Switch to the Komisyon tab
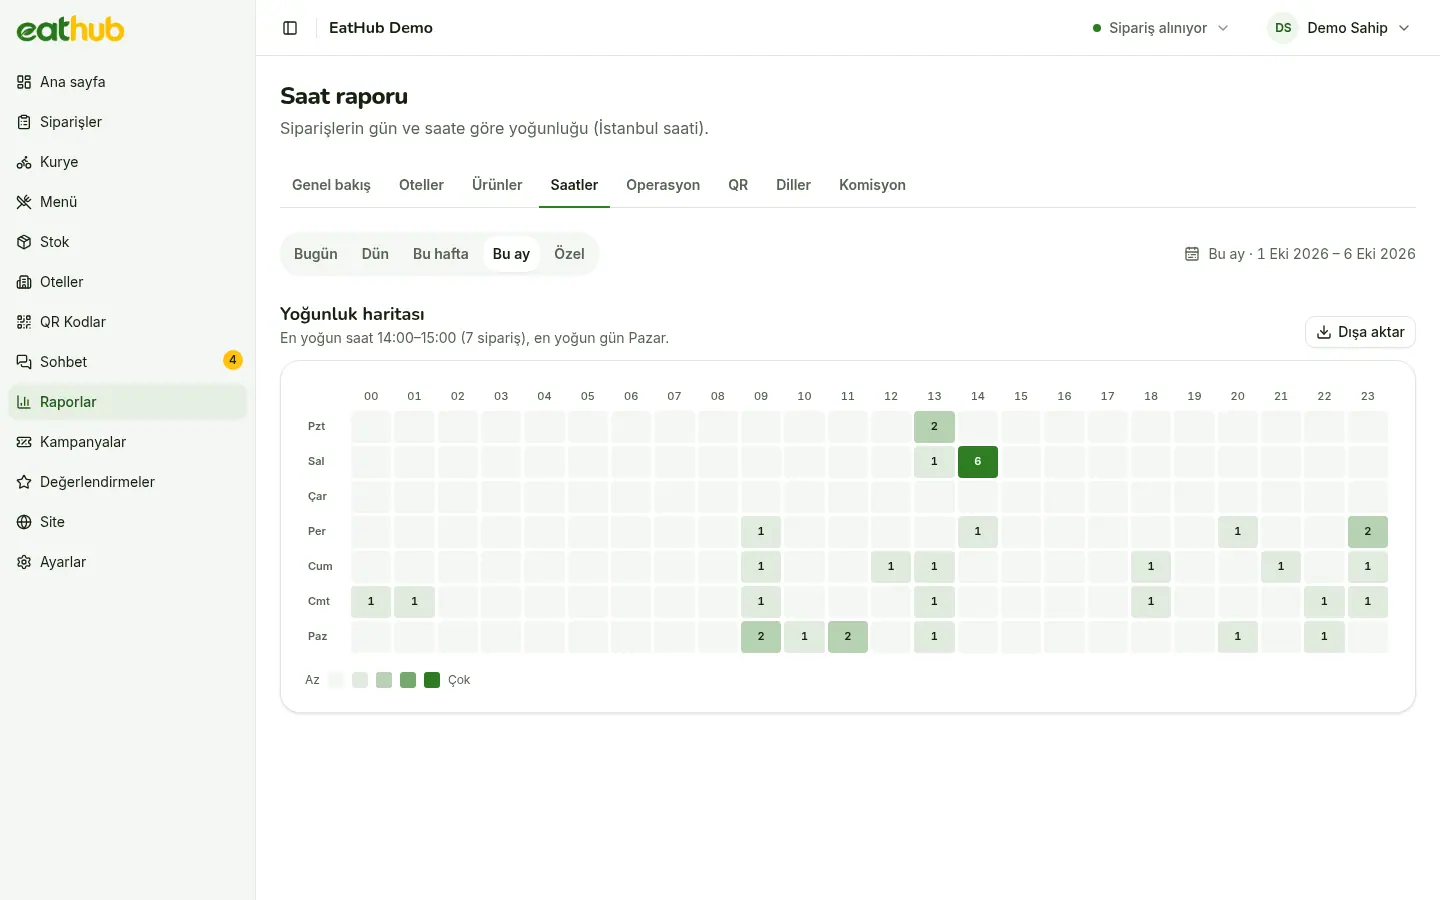This screenshot has width=1440, height=900. (872, 185)
